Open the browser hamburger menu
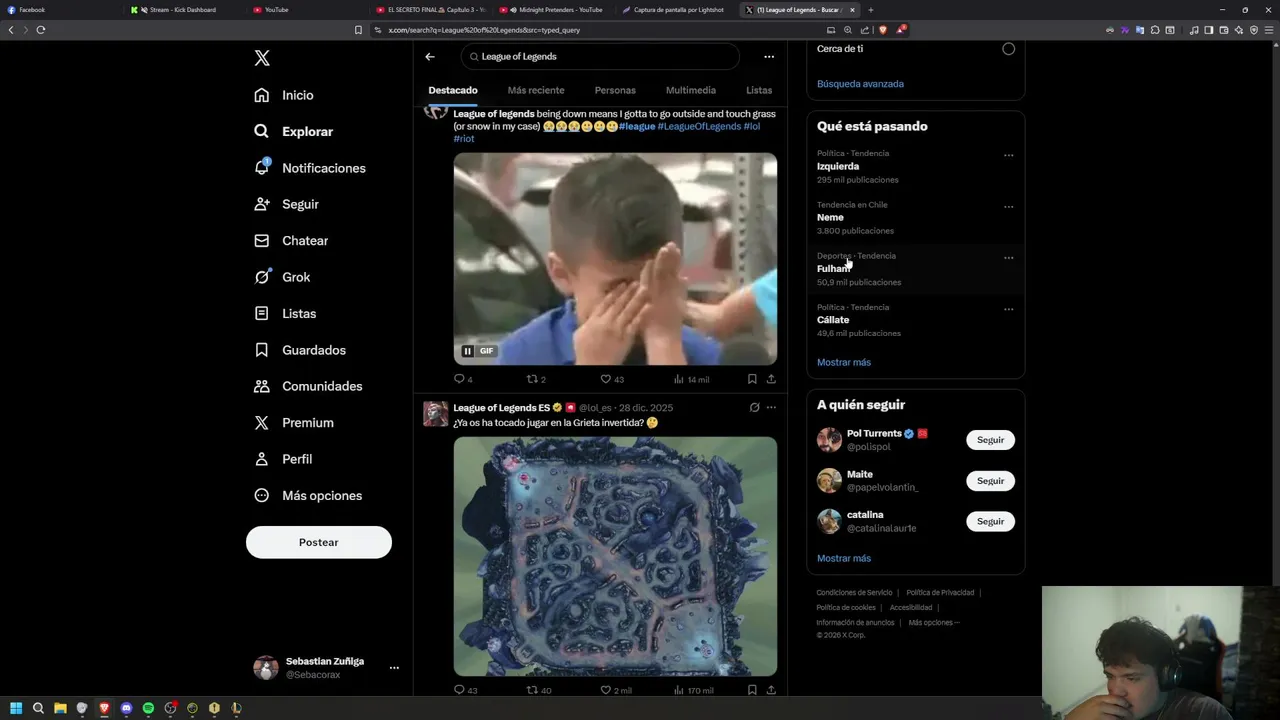This screenshot has height=720, width=1280. click(1269, 30)
